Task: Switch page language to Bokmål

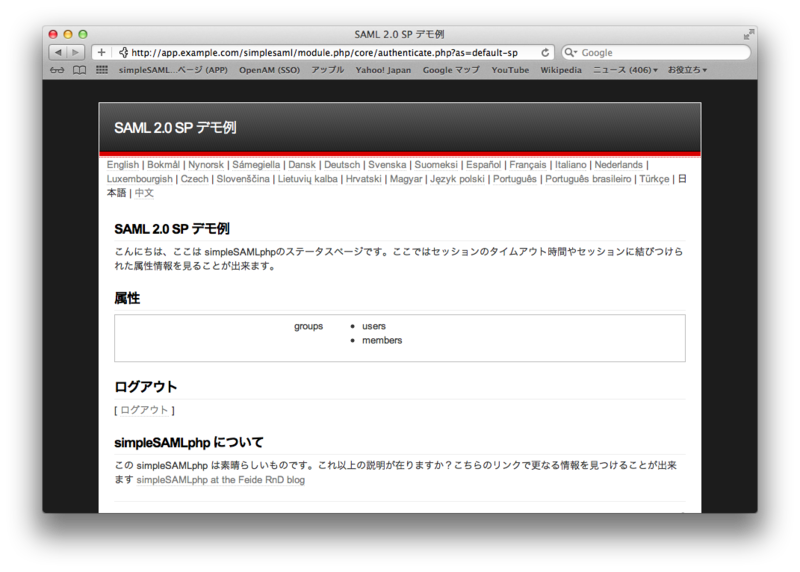Action: click(x=163, y=165)
